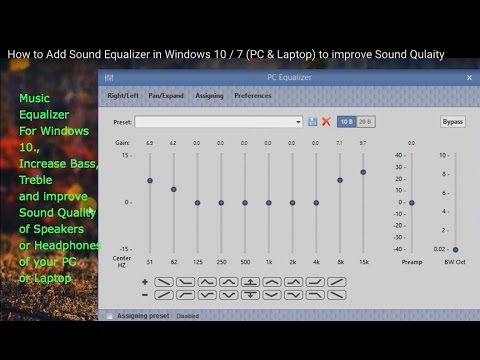Open the Assigning menu
Screen dimensions: 480x360
(x=209, y=96)
